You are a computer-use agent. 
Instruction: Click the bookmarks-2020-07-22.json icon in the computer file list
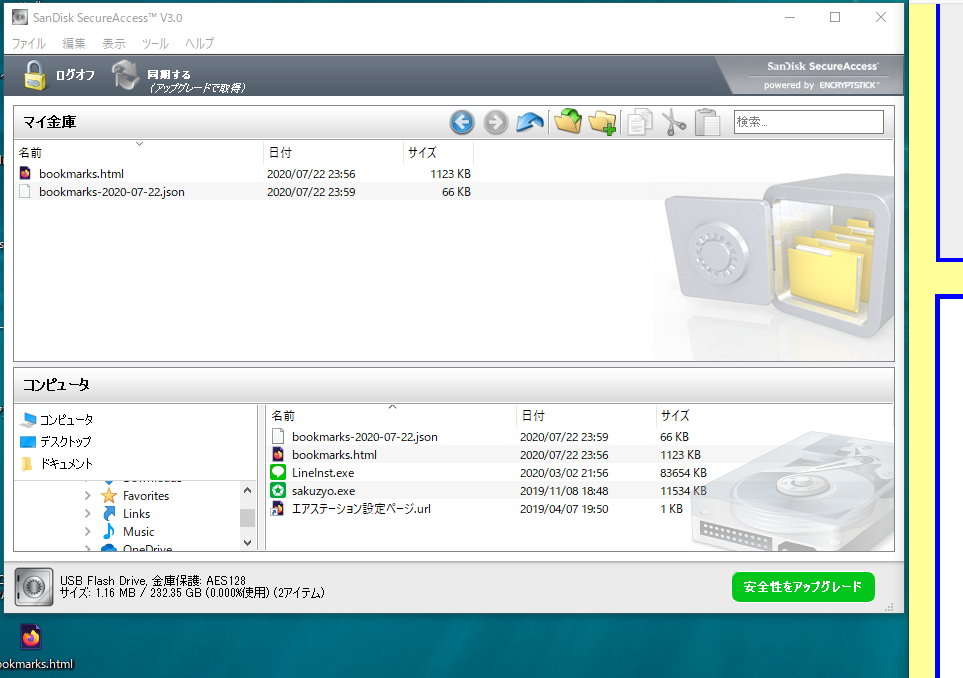tap(278, 437)
